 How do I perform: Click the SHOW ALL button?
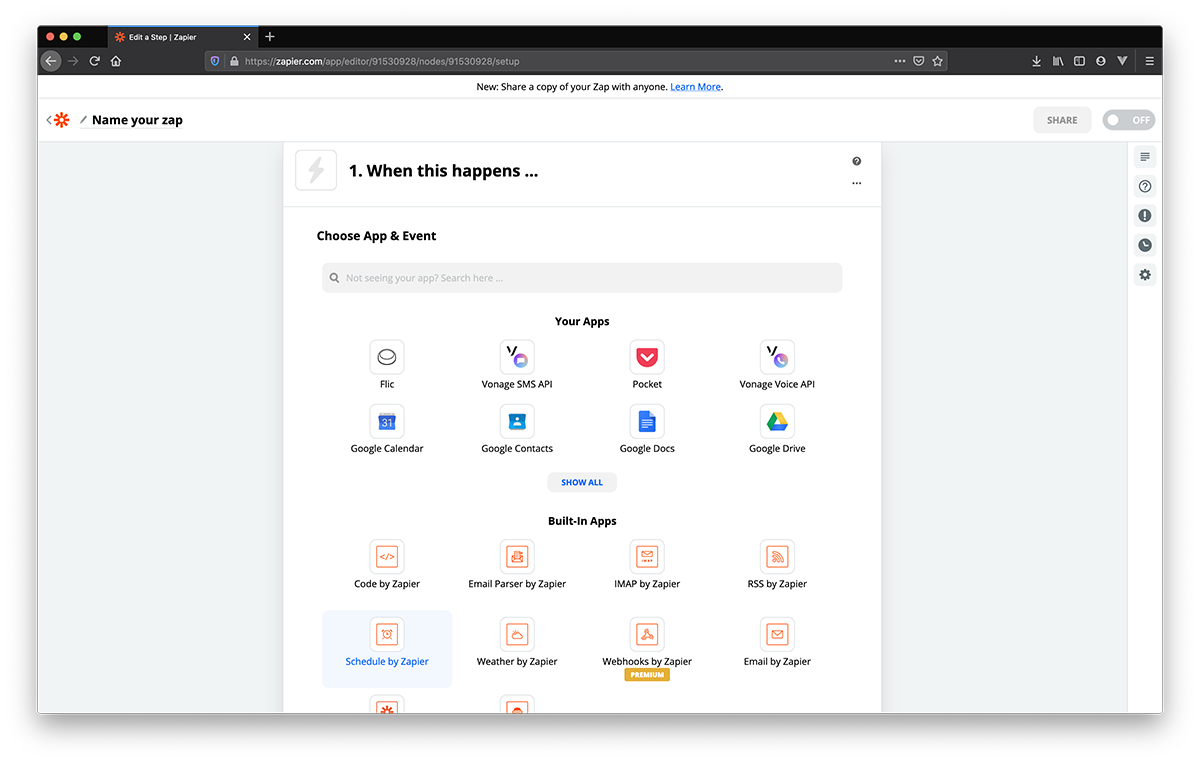click(x=582, y=482)
